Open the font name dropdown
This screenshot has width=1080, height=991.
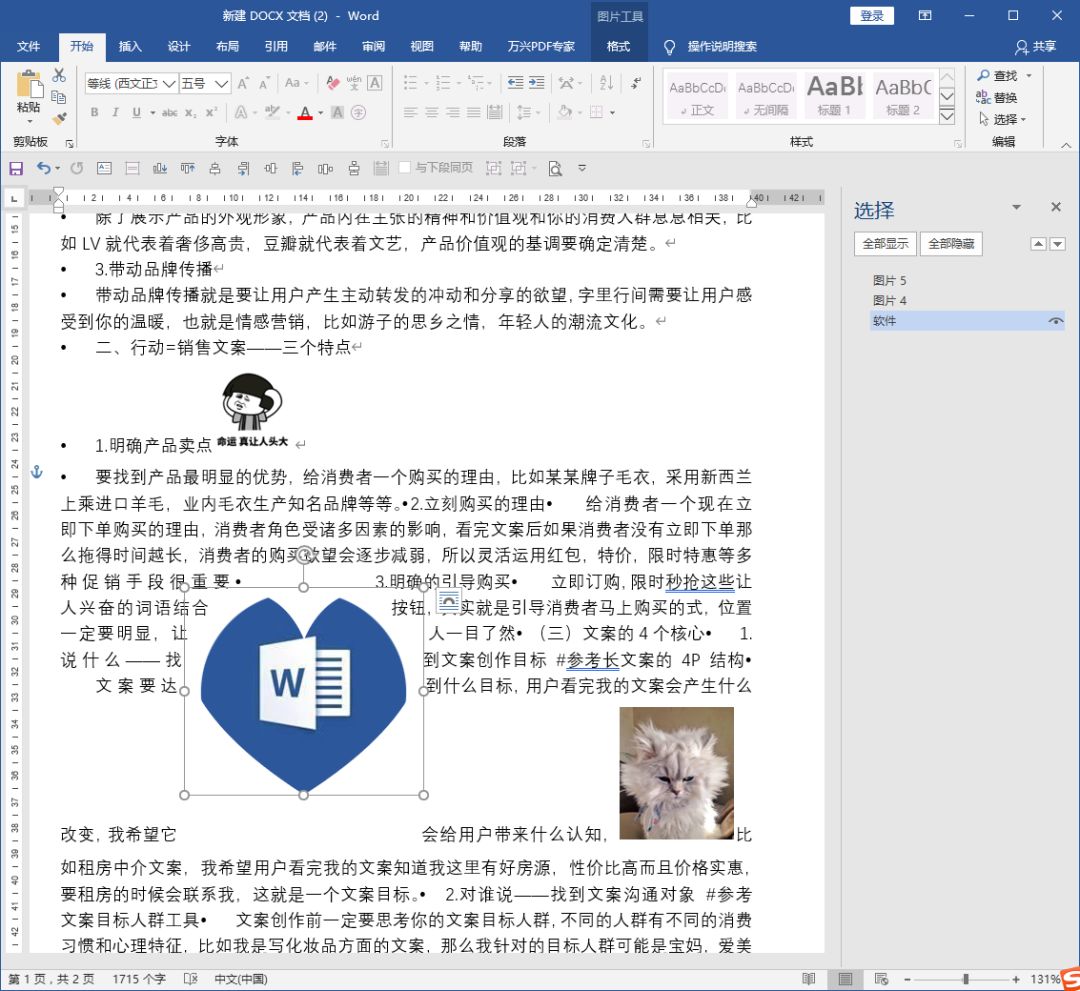pos(169,83)
